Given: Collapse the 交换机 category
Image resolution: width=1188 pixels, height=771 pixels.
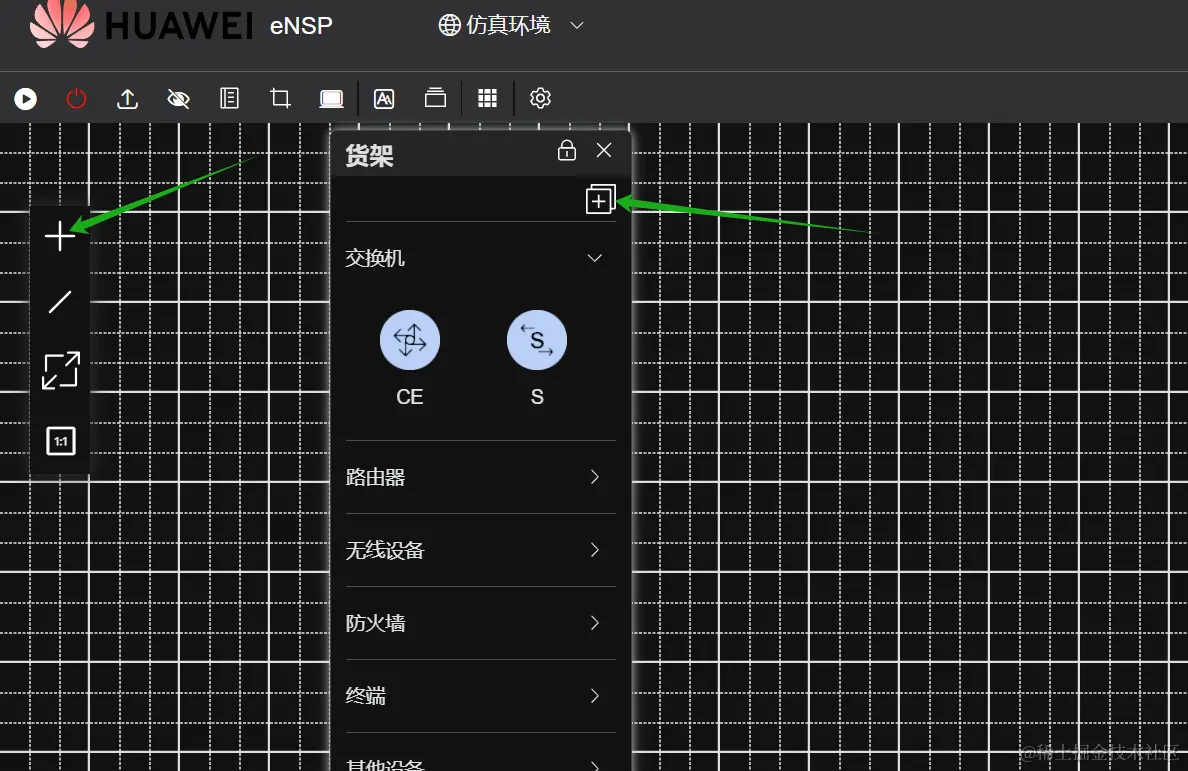Looking at the screenshot, I should pyautogui.click(x=594, y=257).
